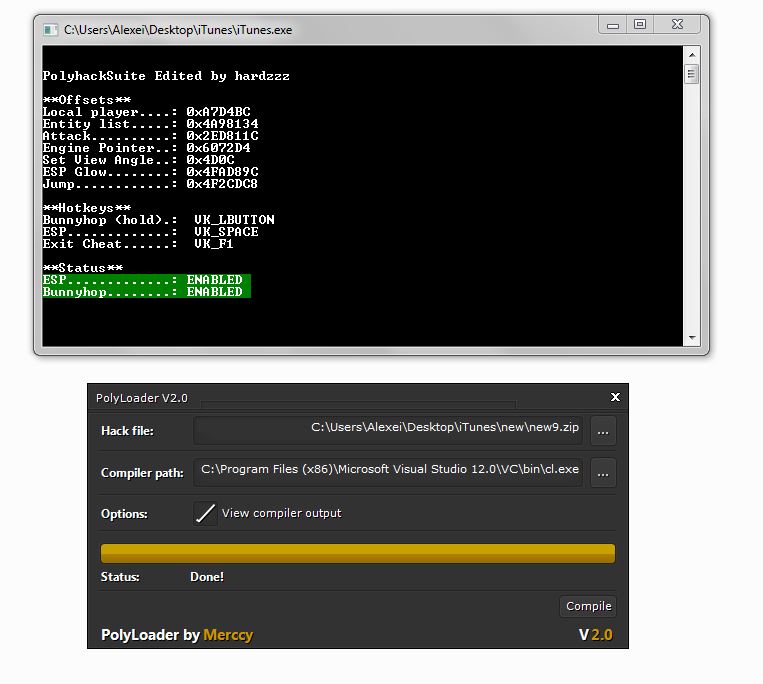Click the Bunnyhop hotkey VK_LBUTTON
763x684 pixels.
click(235, 220)
